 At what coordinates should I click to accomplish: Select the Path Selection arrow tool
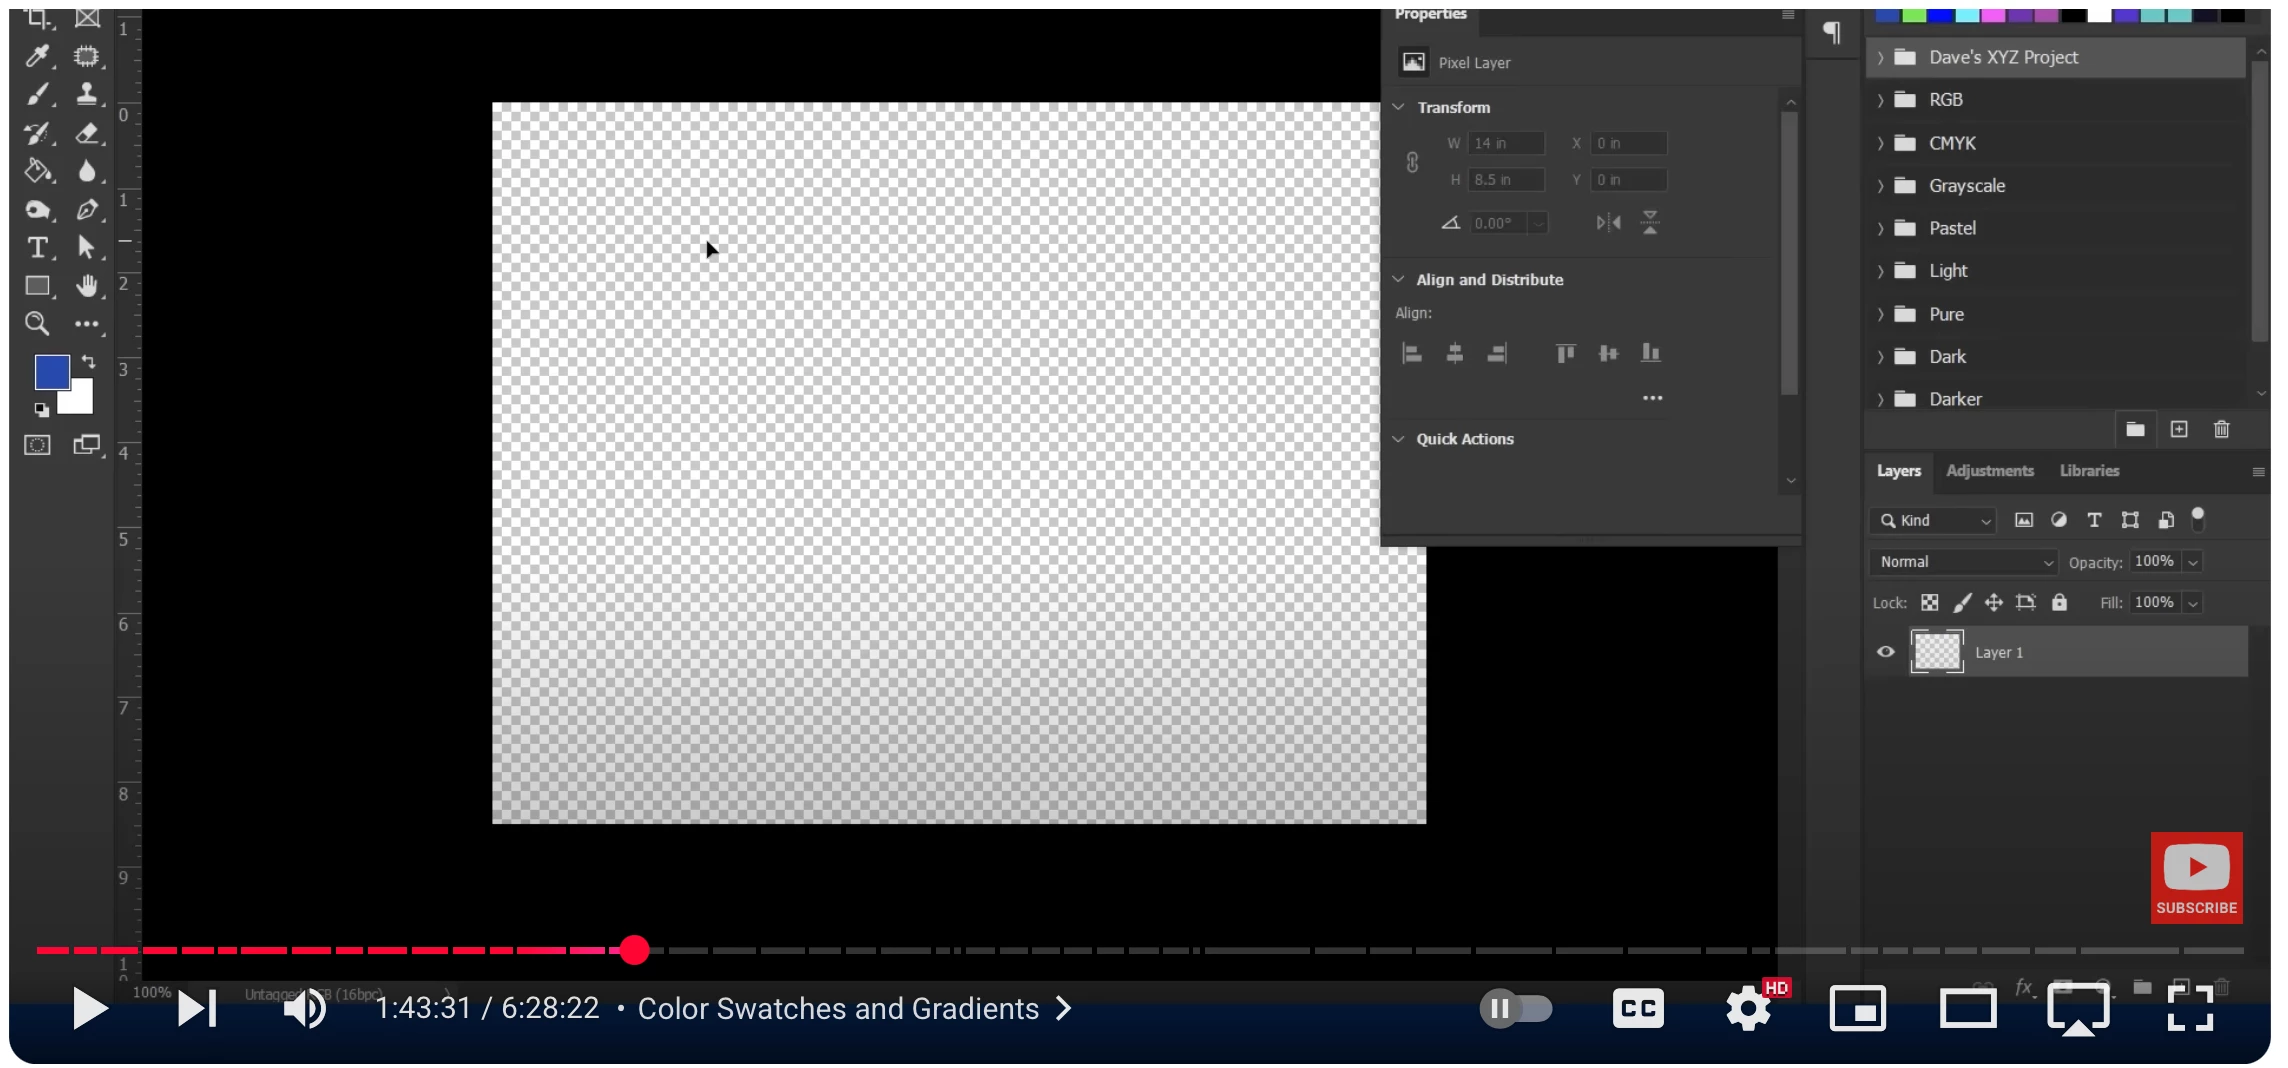(87, 247)
